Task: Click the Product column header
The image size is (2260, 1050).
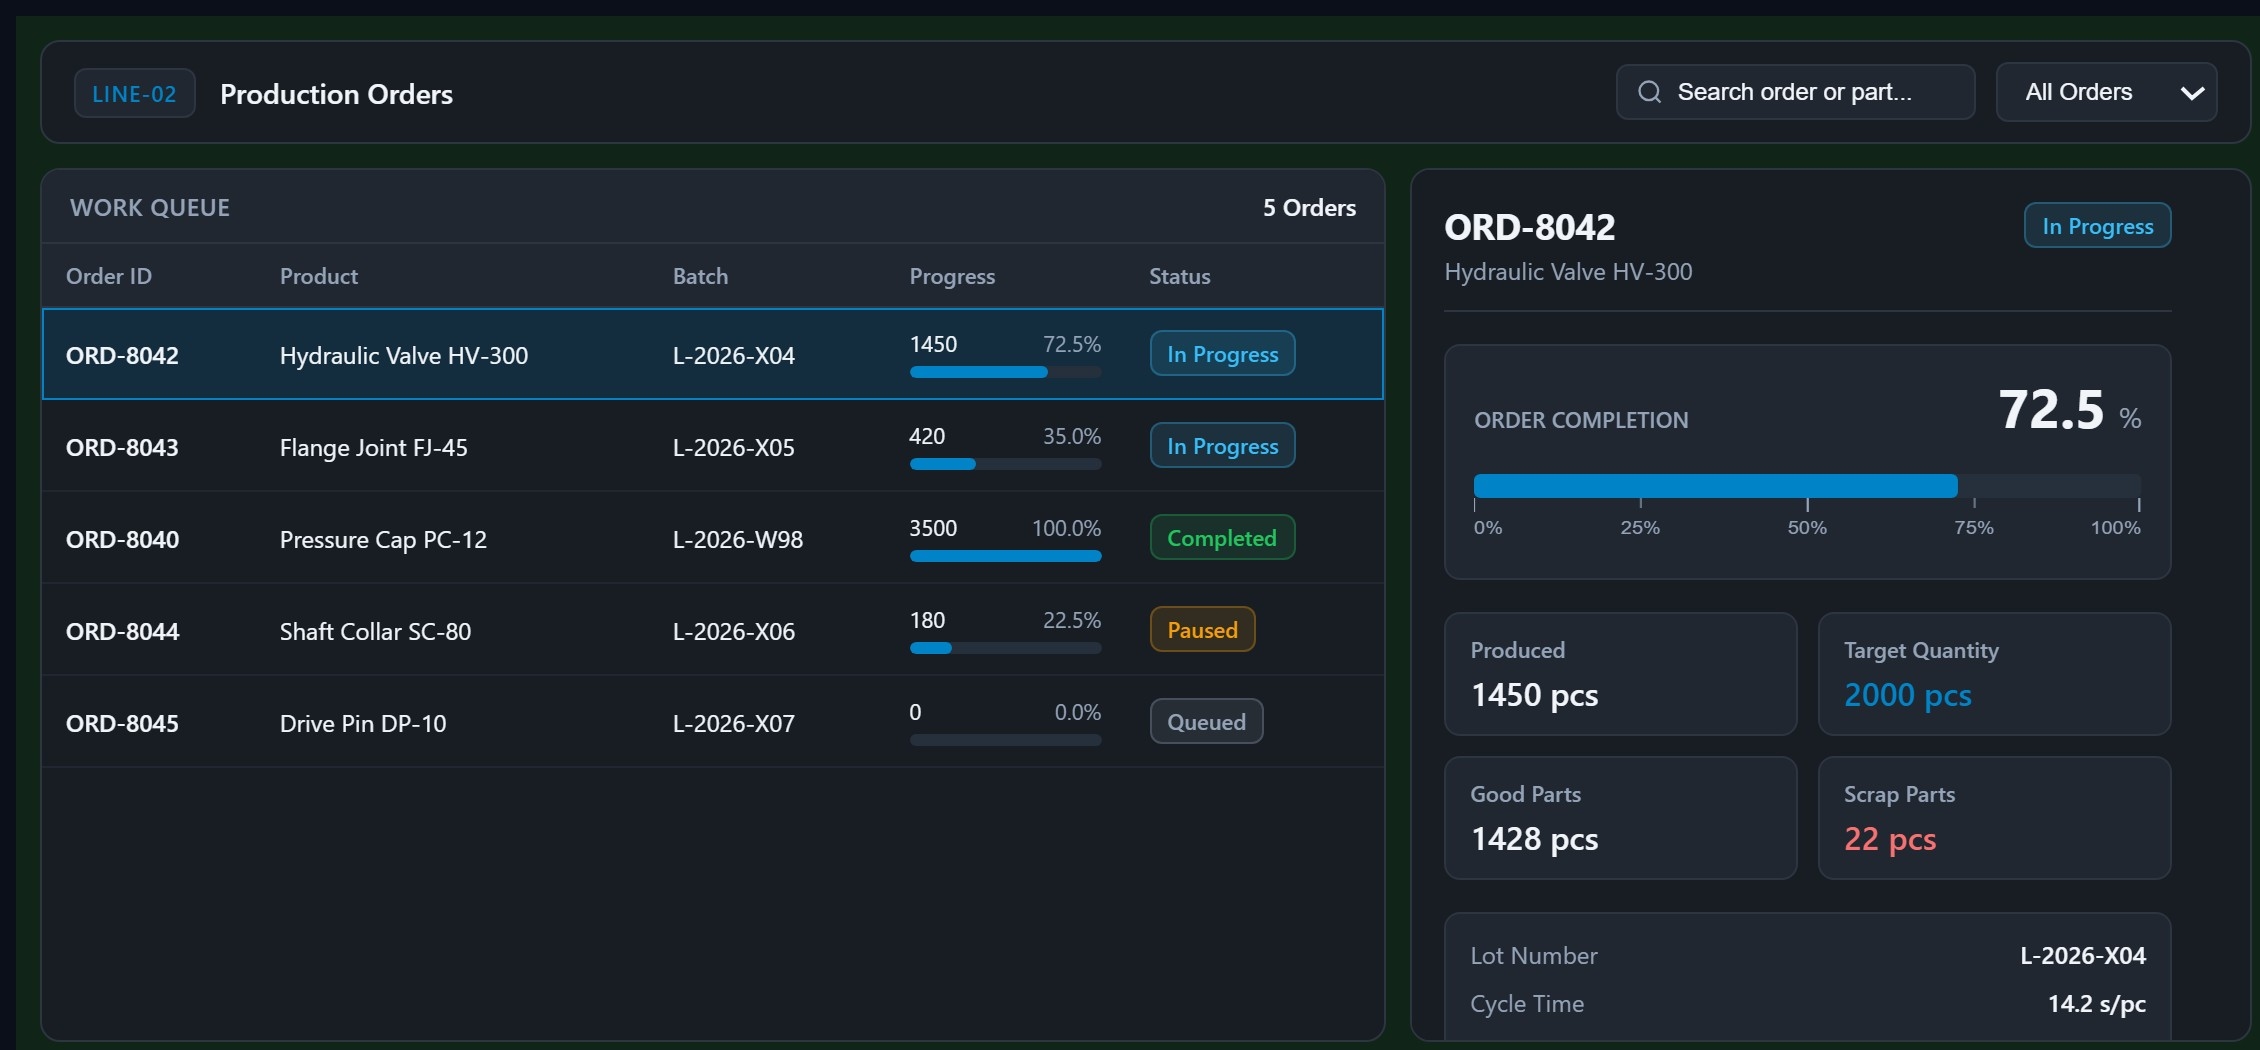Action: click(319, 276)
